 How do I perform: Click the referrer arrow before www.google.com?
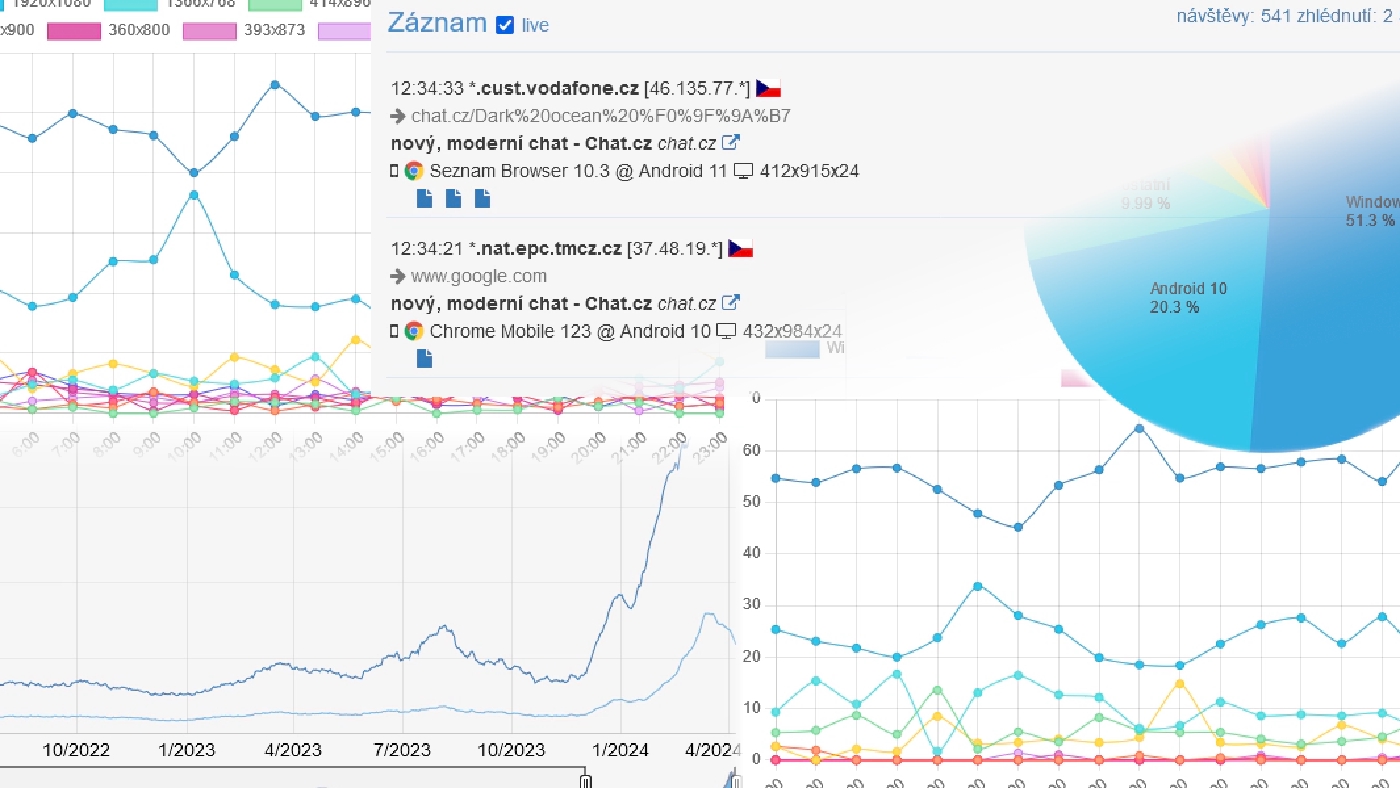tap(398, 276)
